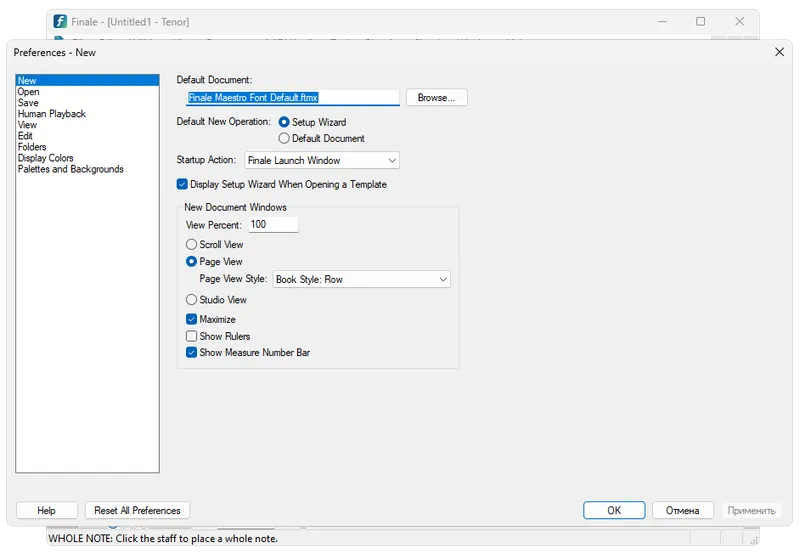This screenshot has width=800, height=554.
Task: Click the Help button
Action: pos(46,510)
